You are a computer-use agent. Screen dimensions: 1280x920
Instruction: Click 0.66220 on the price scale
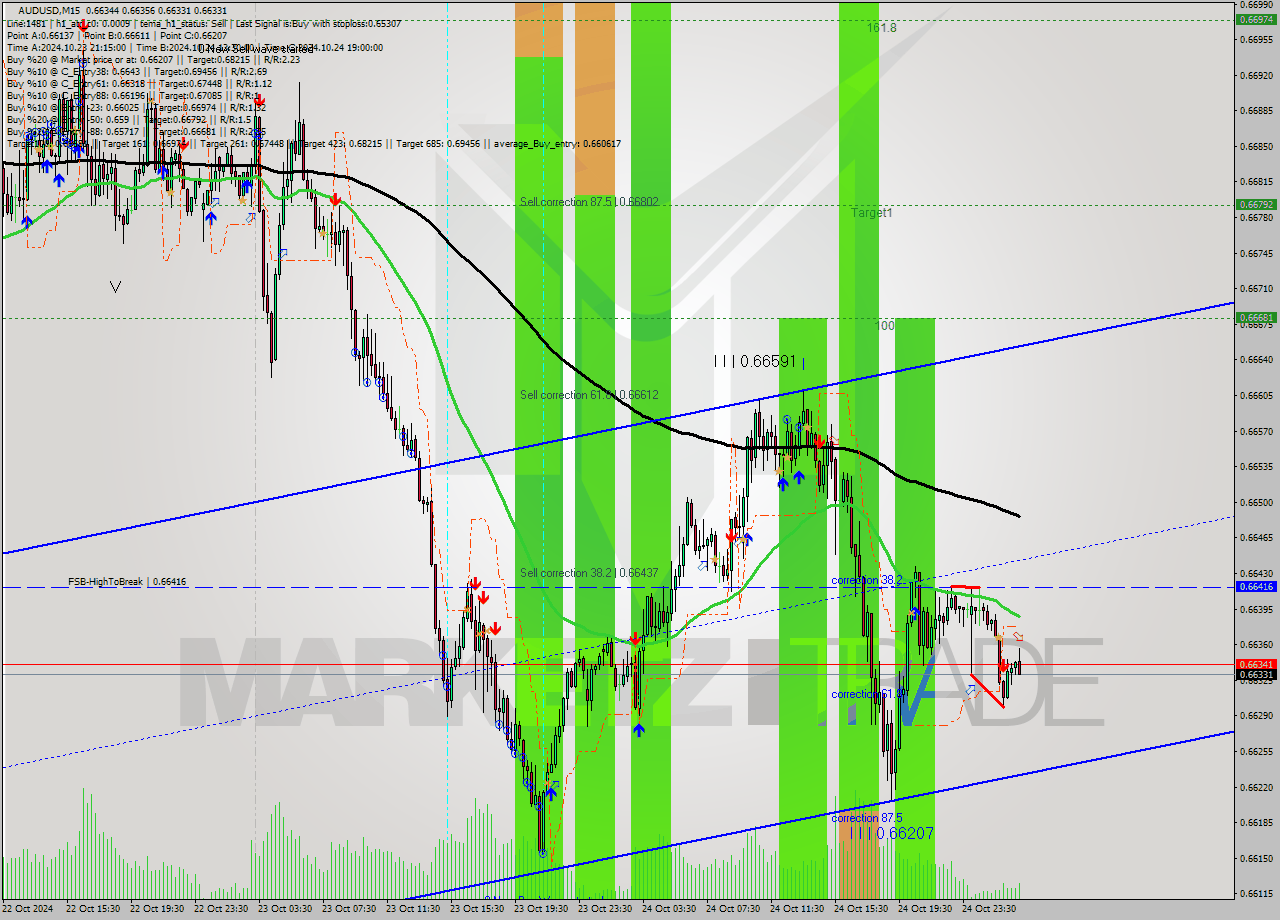pos(1256,787)
